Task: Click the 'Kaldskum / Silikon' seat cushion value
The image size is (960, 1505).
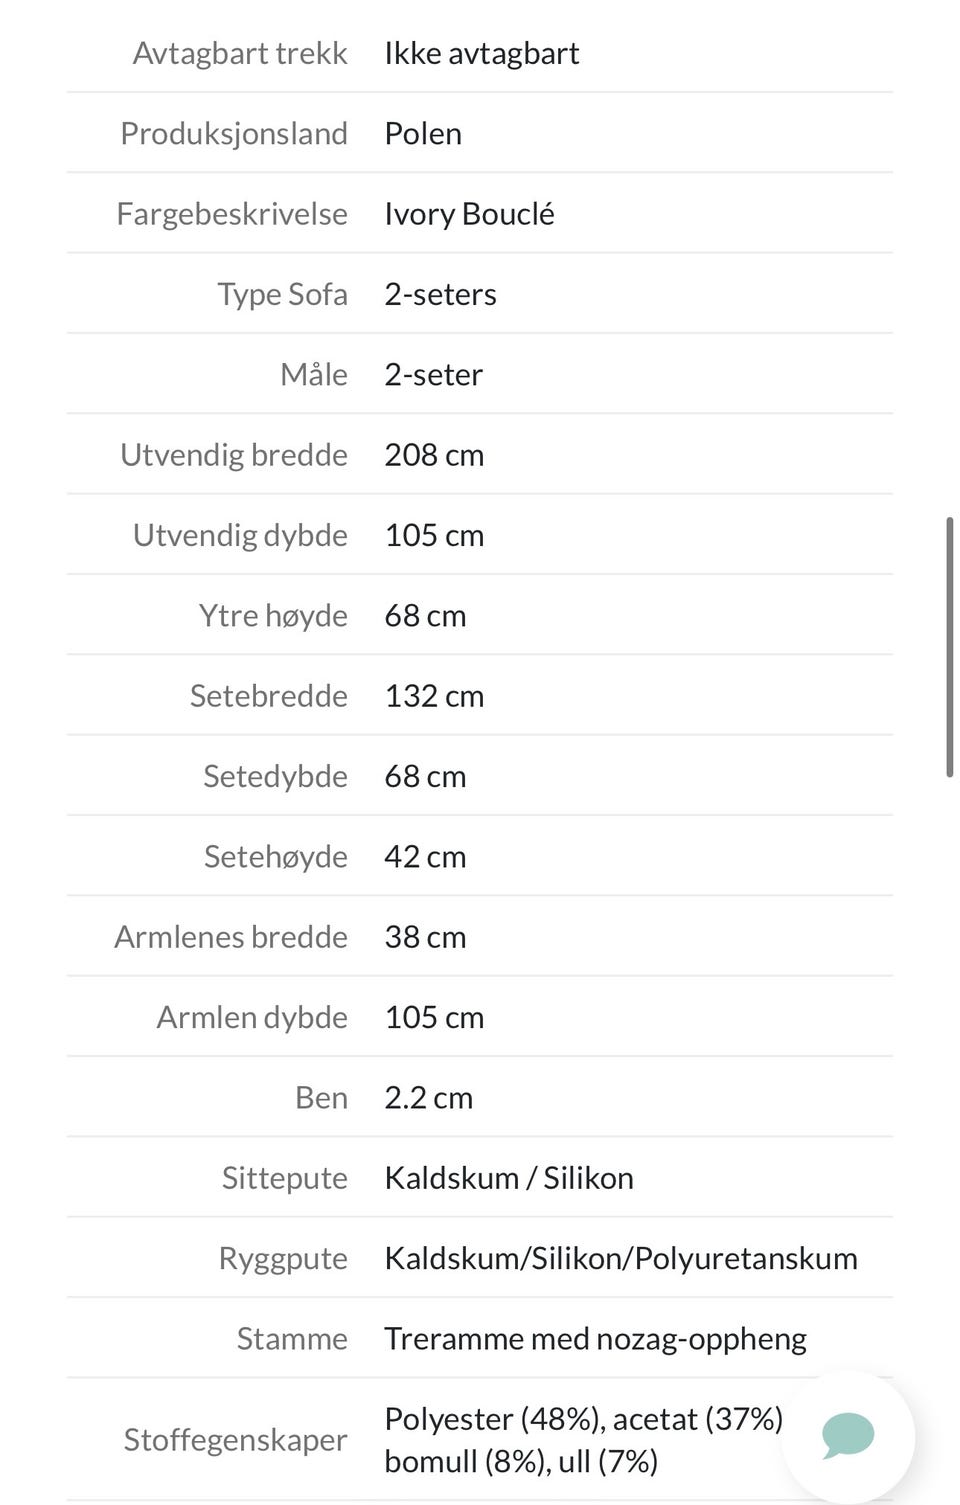Action: coord(509,1178)
